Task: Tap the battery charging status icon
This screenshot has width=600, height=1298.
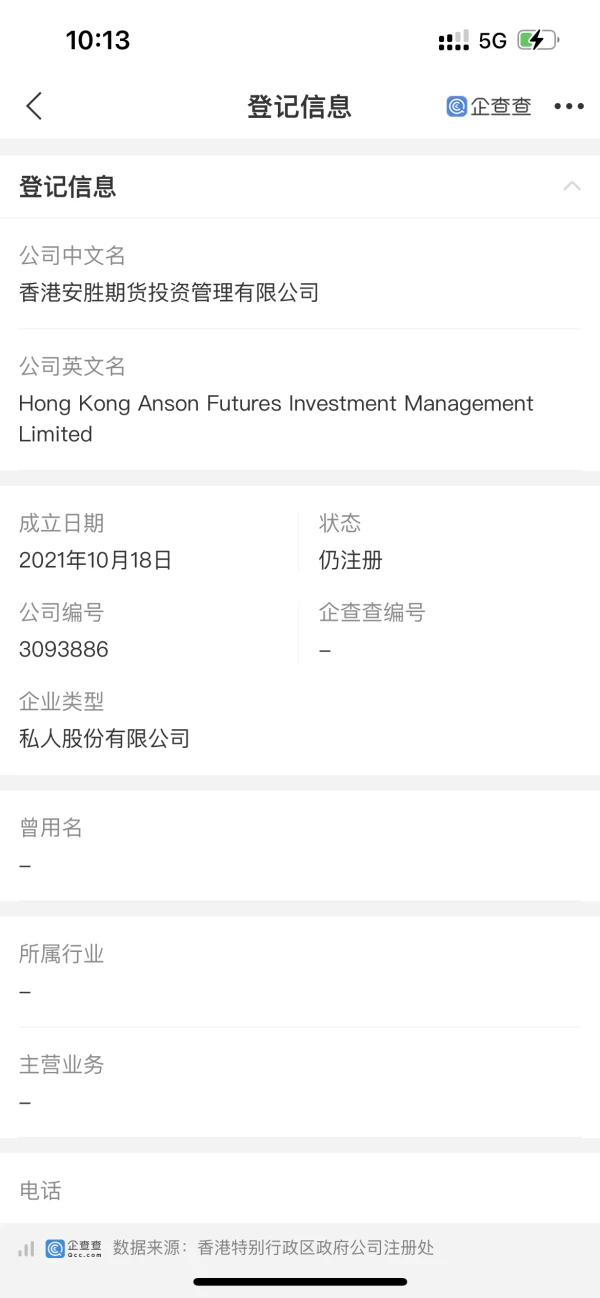Action: [x=537, y=40]
